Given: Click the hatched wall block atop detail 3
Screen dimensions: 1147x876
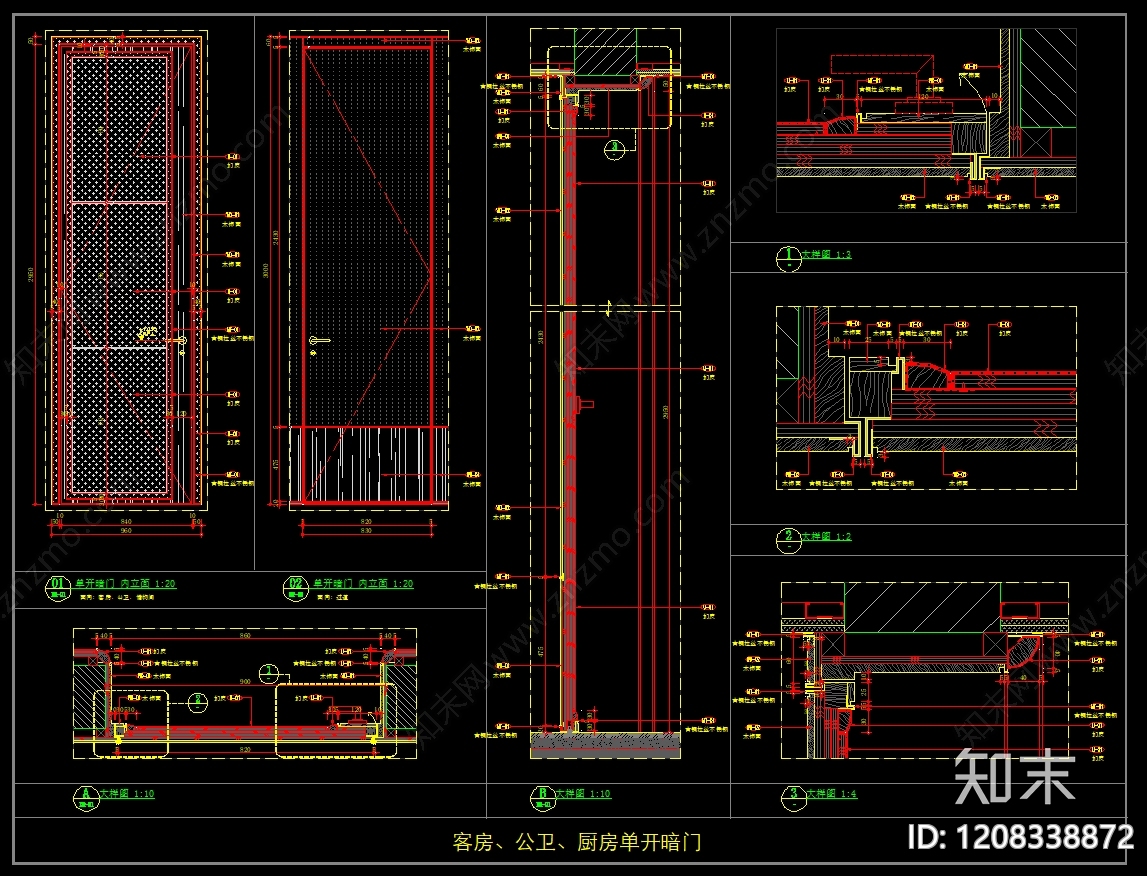Looking at the screenshot, I should pos(922,608).
